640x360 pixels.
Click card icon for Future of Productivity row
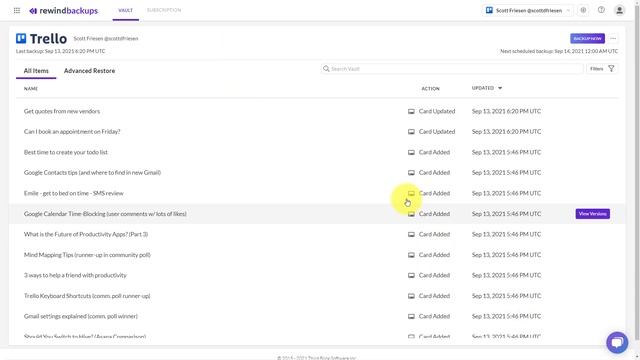(411, 234)
